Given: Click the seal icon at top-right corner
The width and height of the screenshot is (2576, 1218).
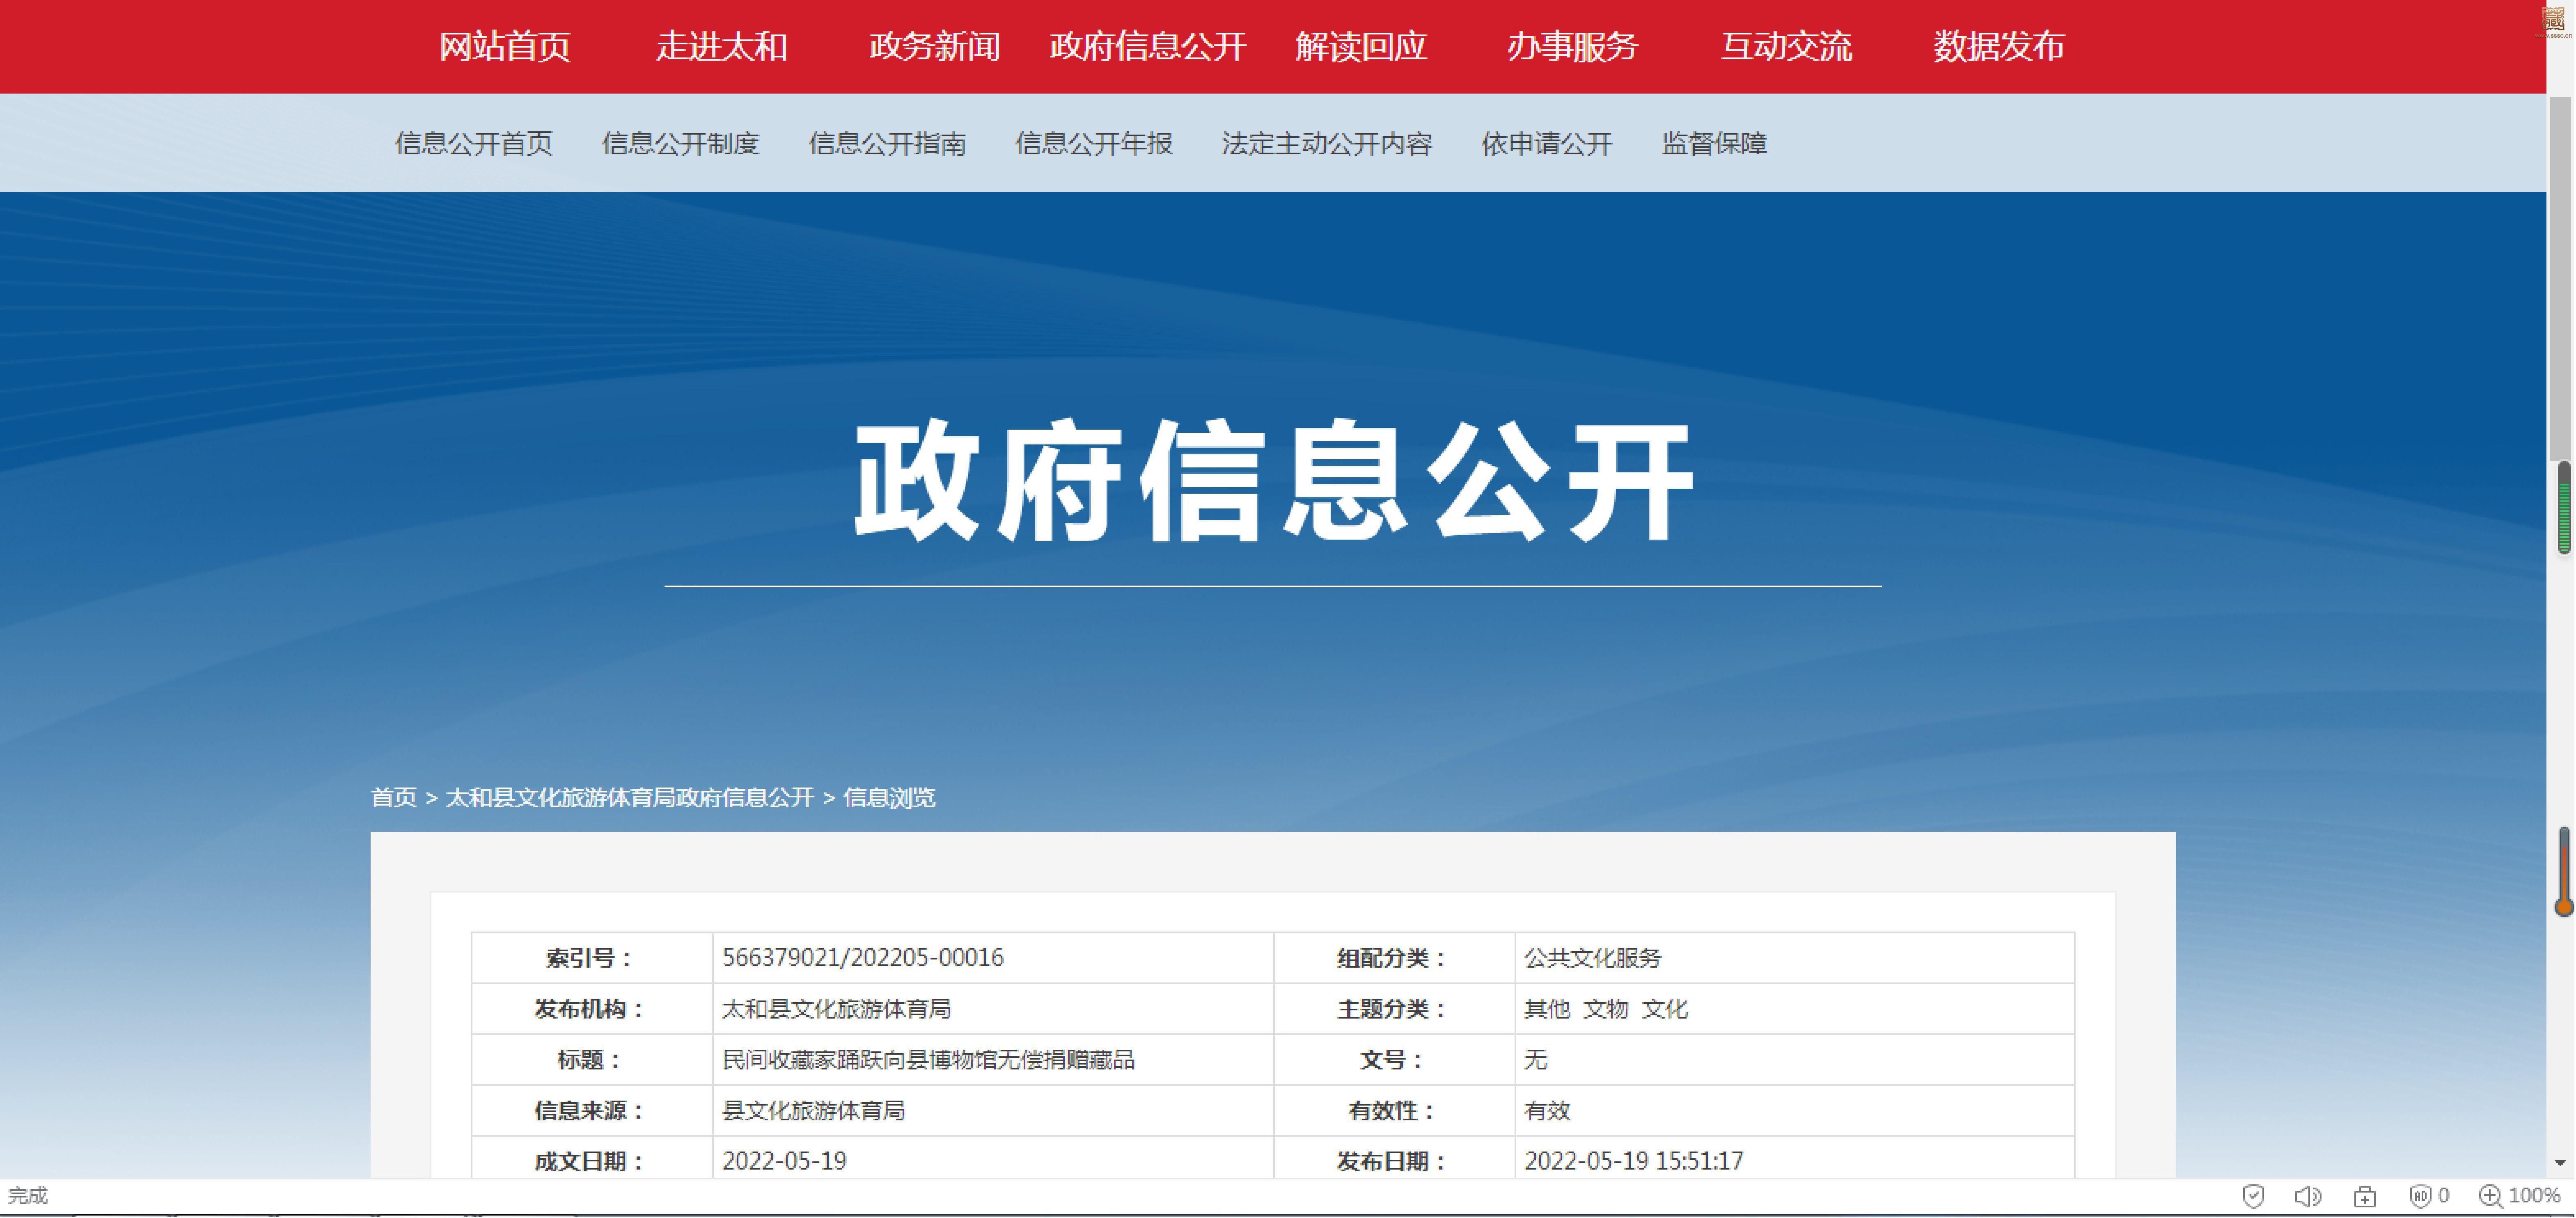Looking at the screenshot, I should (2553, 19).
